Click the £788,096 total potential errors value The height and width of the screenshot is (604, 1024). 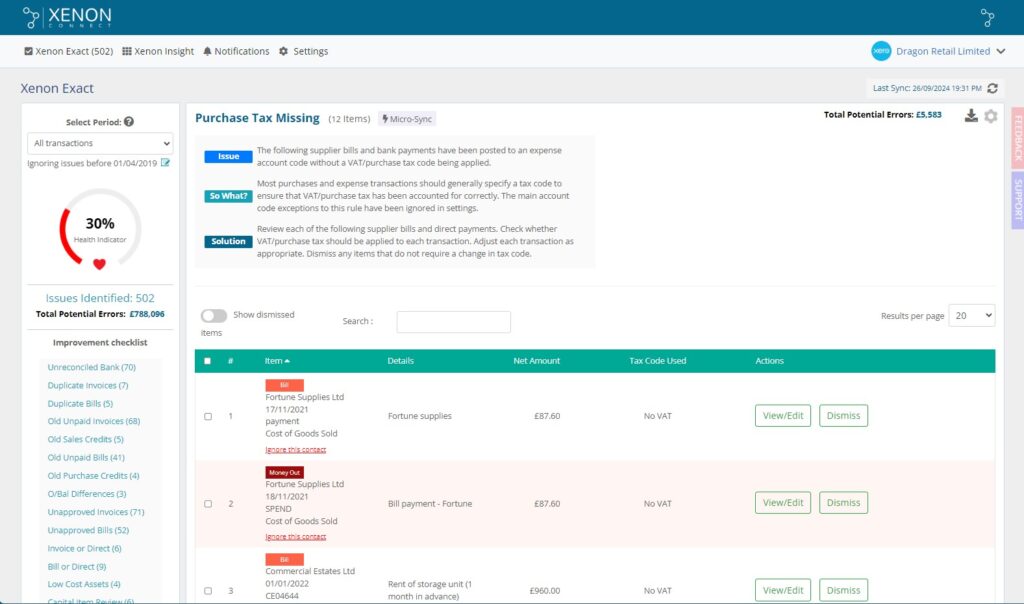[x=147, y=314]
